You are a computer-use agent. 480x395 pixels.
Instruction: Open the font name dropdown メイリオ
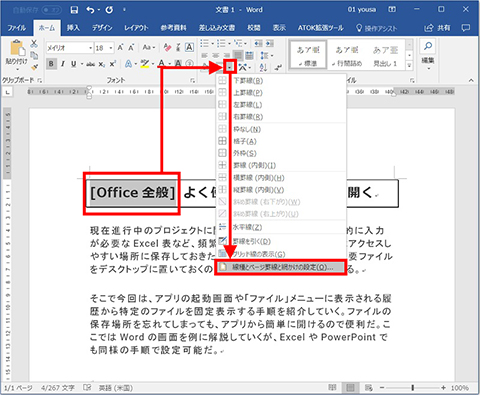point(69,48)
